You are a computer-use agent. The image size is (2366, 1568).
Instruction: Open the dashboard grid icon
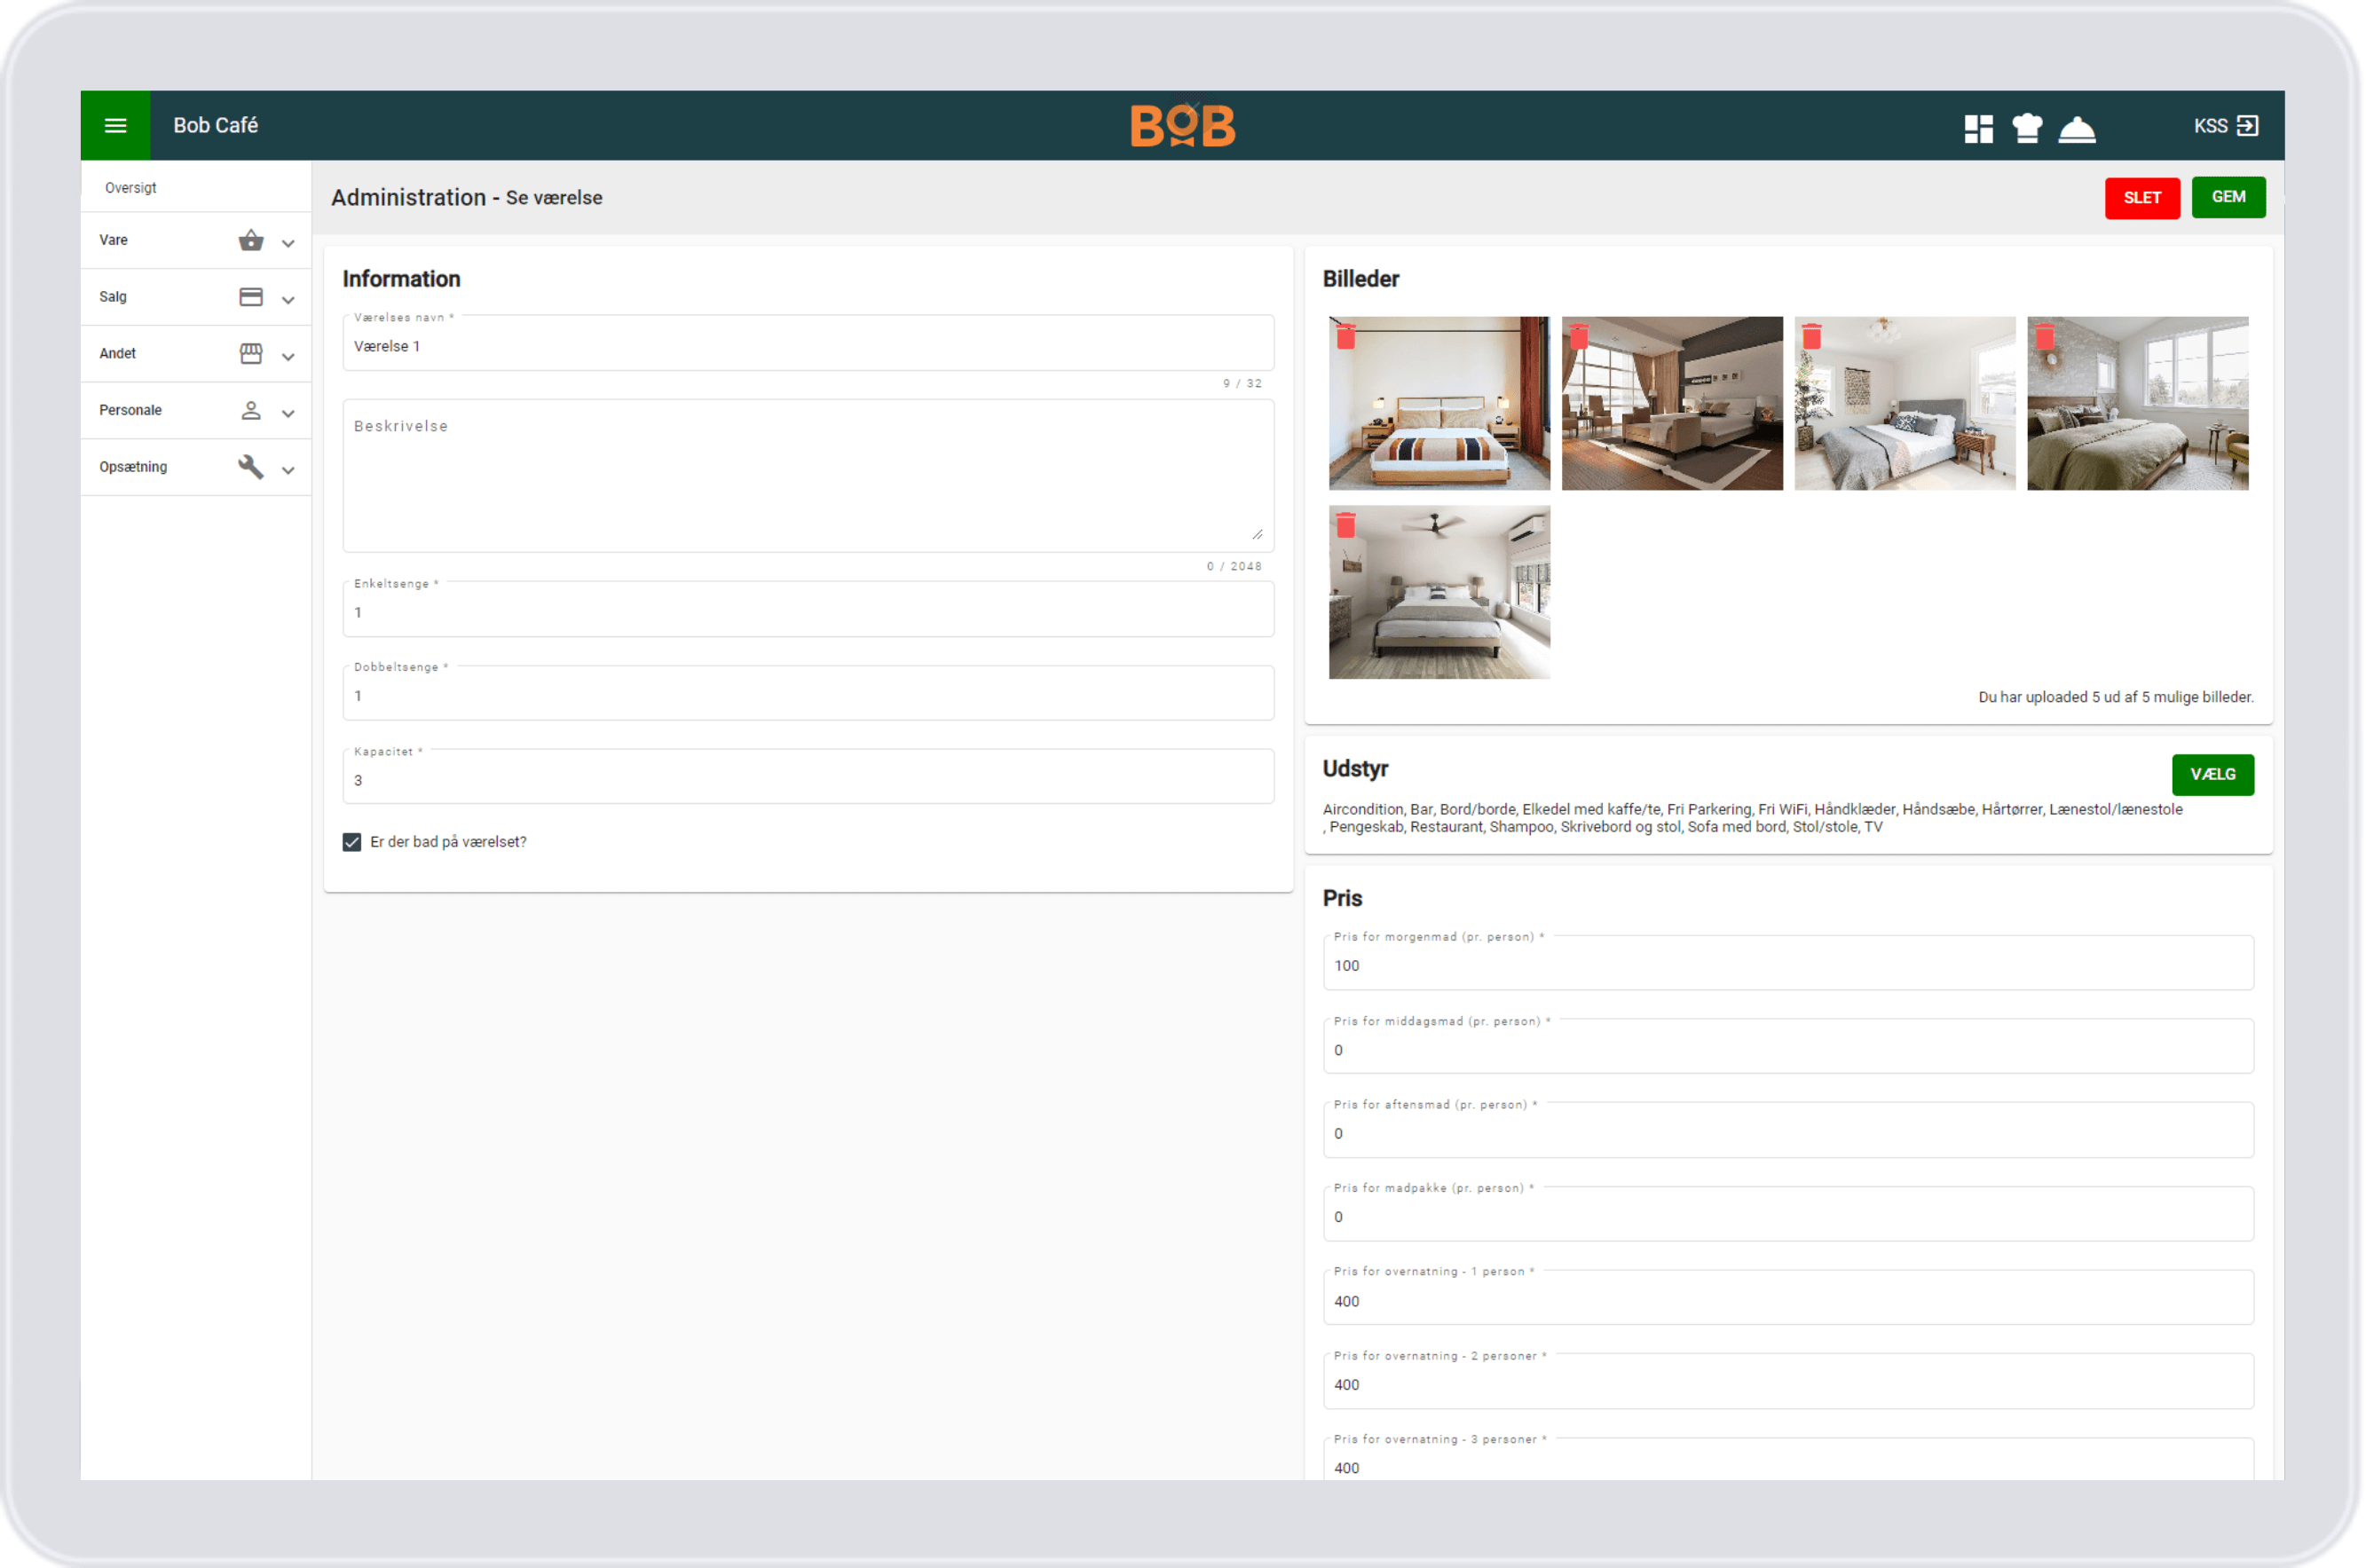[1977, 128]
